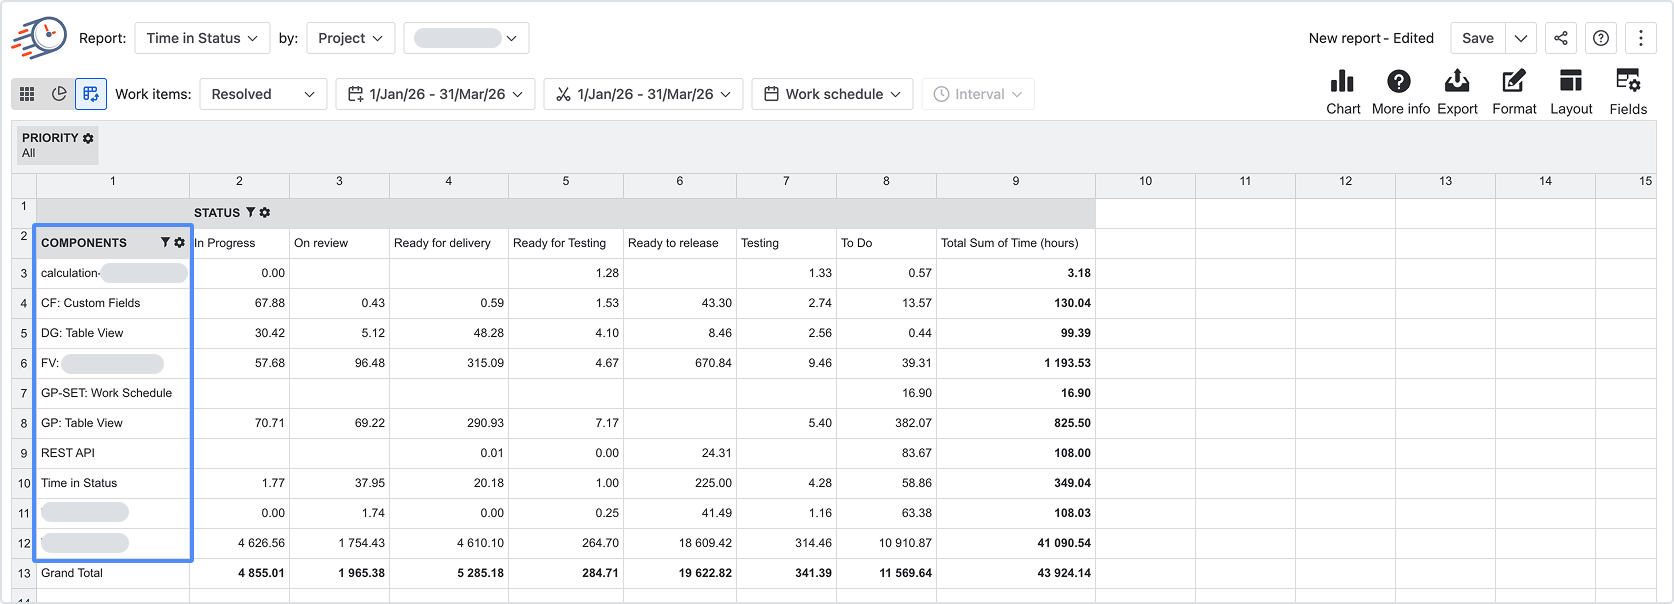This screenshot has width=1674, height=604.
Task: Open the scissors date range dropdown
Action: pyautogui.click(x=643, y=94)
